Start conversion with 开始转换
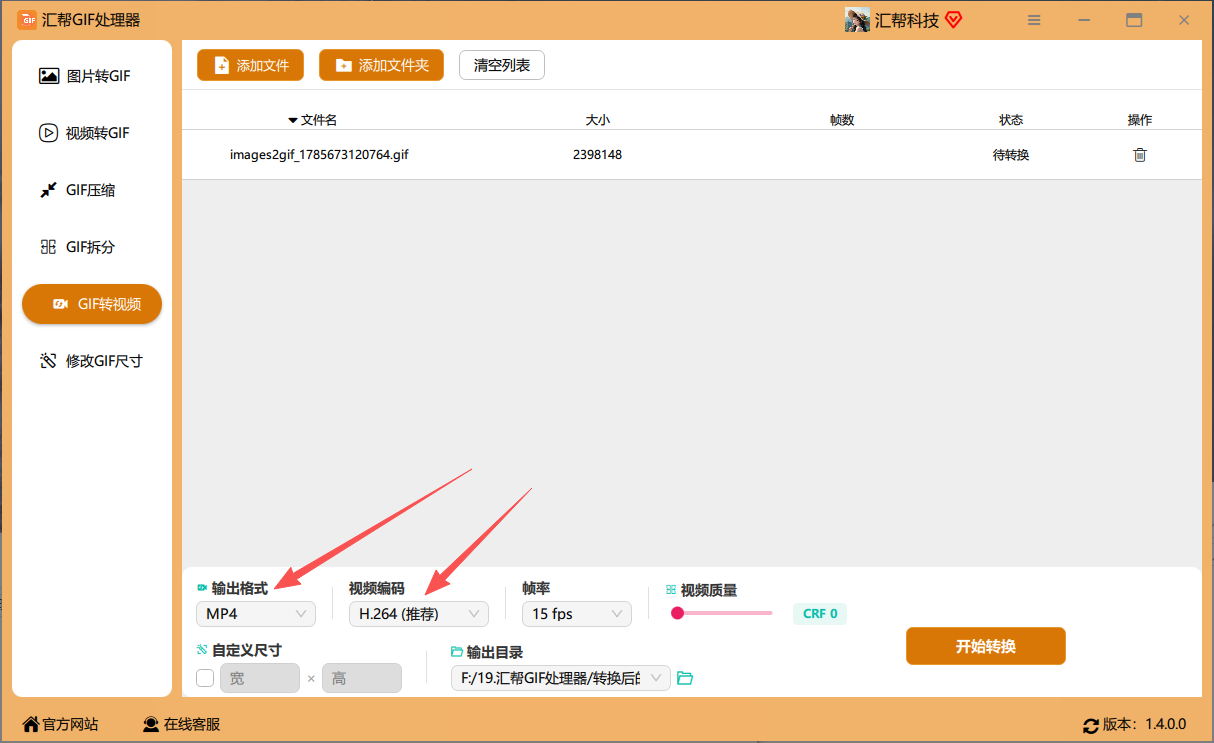Screen dimensions: 1214x743 986,646
